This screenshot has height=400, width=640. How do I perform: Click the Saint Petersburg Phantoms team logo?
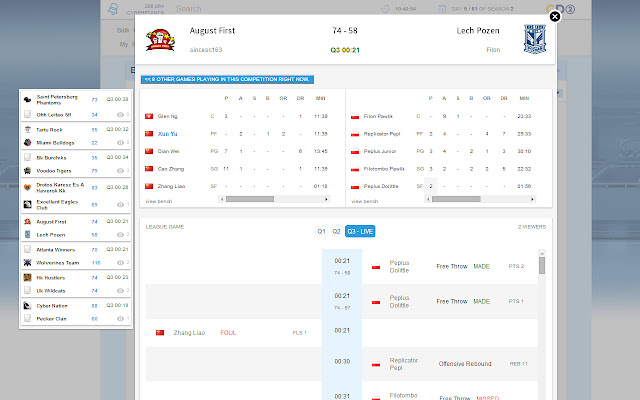coord(27,100)
